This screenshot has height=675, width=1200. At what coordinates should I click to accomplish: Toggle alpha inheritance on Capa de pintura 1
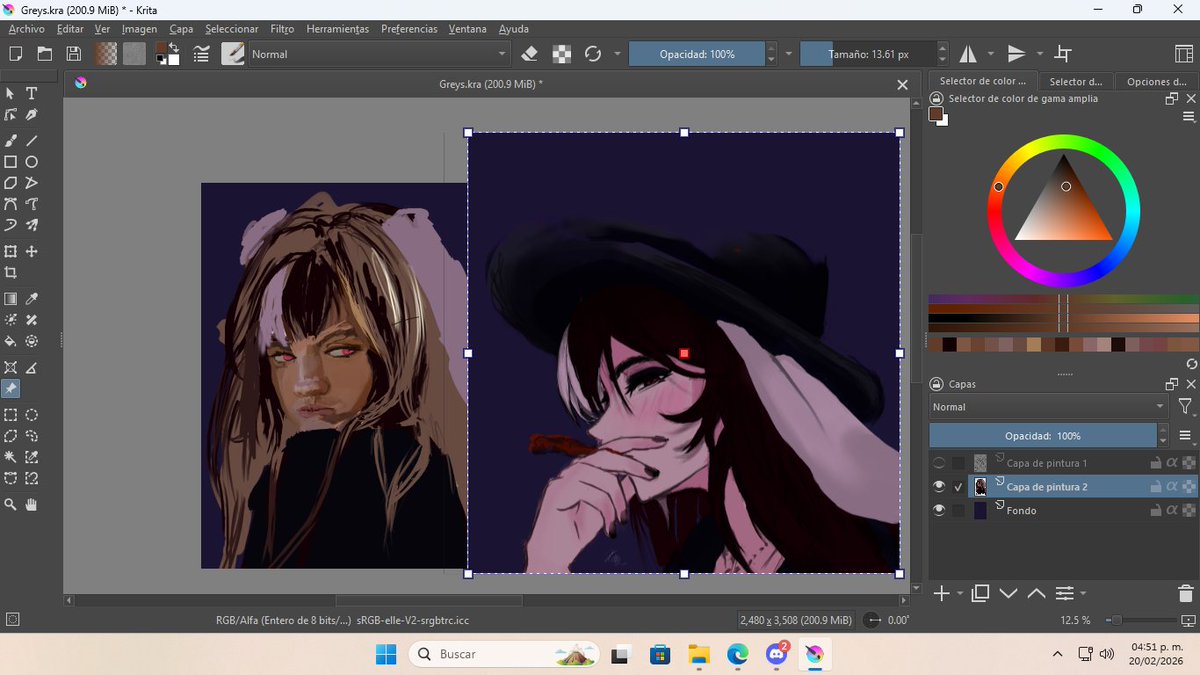click(1171, 463)
